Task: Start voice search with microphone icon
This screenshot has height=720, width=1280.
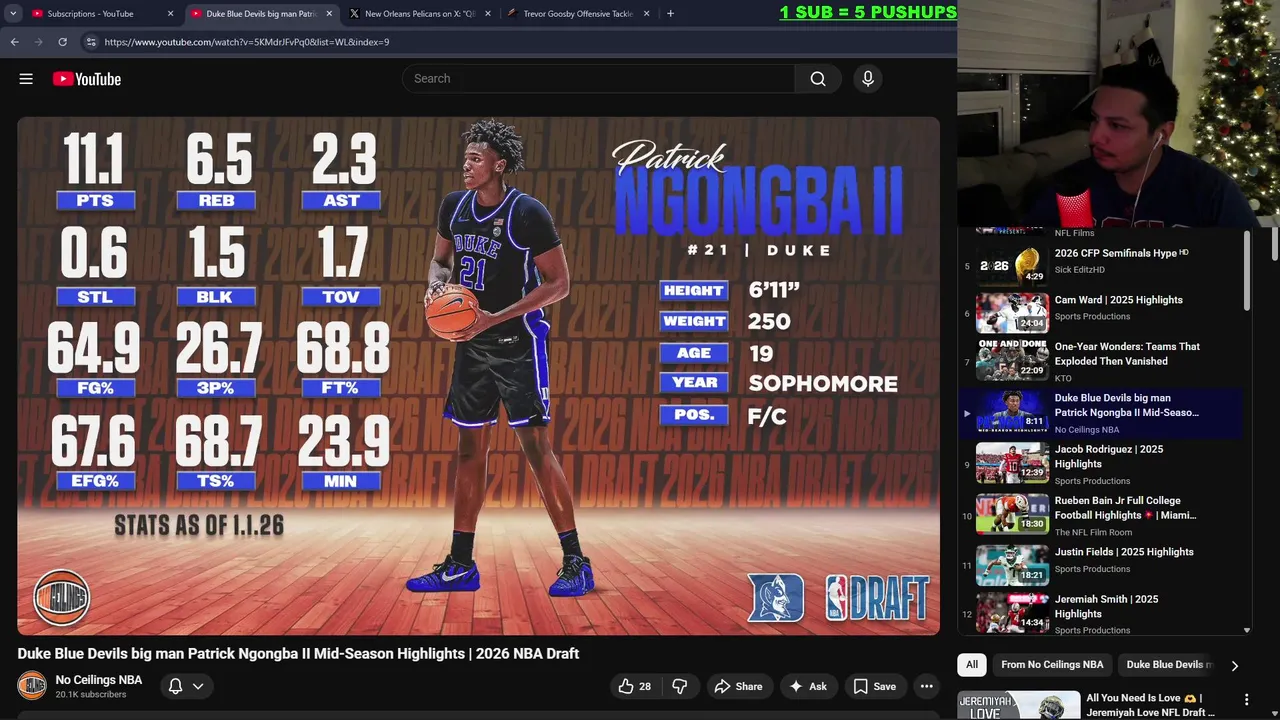Action: point(868,79)
